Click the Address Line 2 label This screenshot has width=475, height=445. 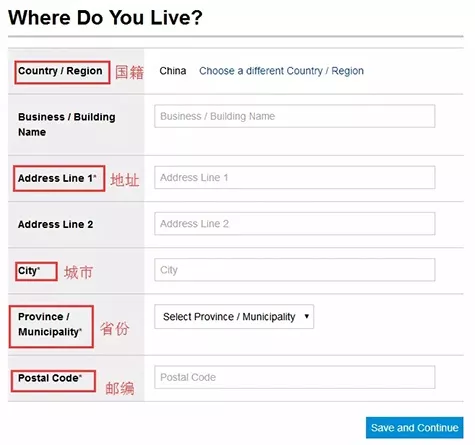(x=56, y=224)
